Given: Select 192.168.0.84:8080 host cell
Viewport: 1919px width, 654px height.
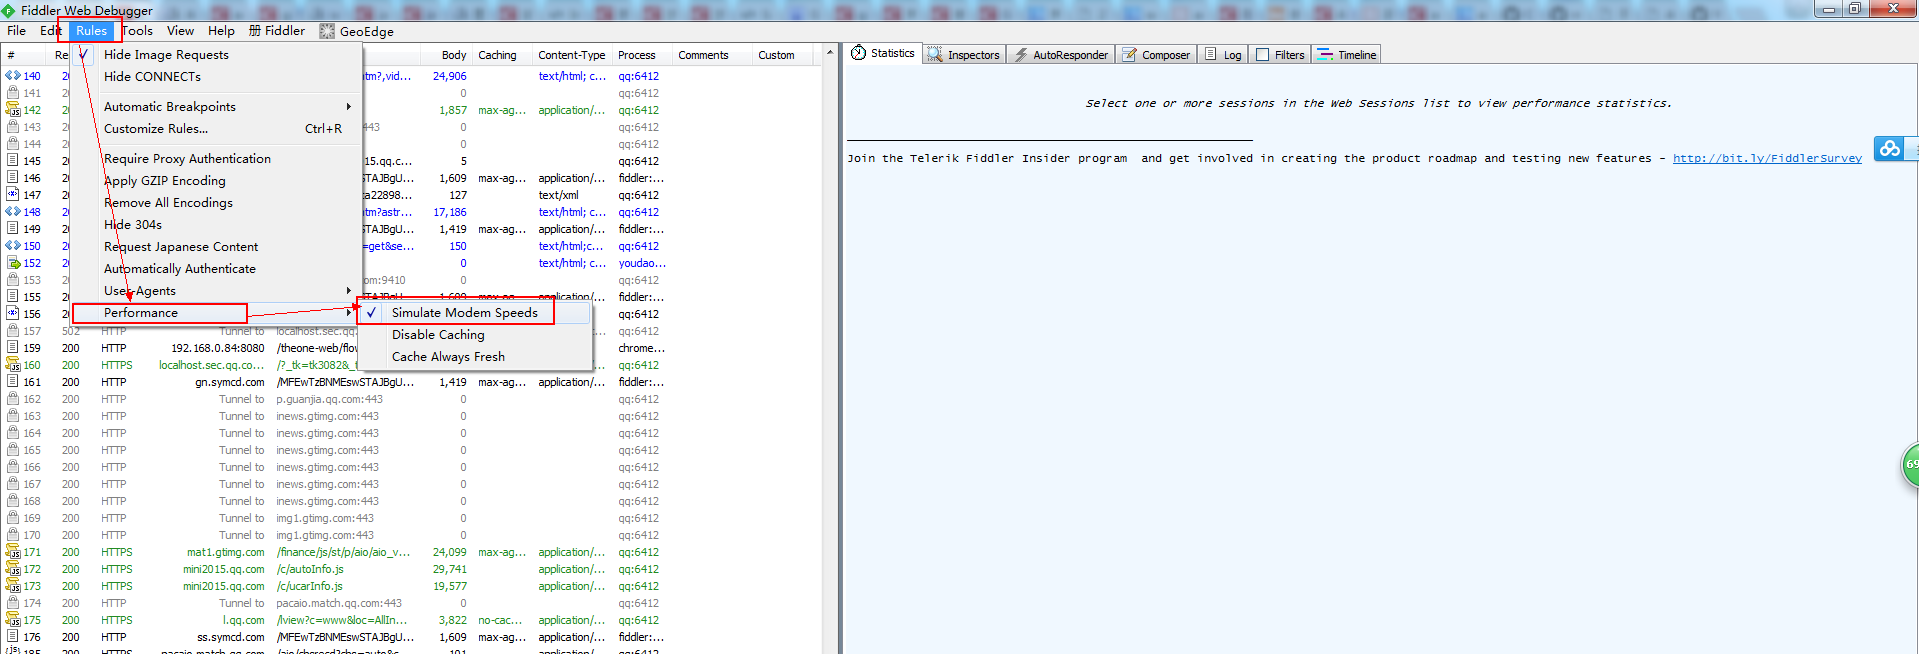Looking at the screenshot, I should [218, 348].
